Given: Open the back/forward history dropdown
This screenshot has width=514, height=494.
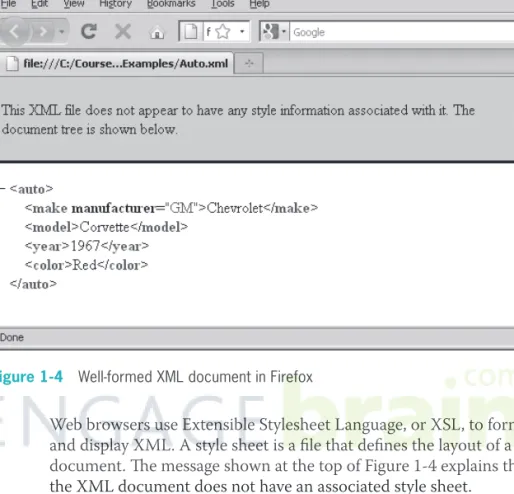Looking at the screenshot, I should tap(62, 32).
